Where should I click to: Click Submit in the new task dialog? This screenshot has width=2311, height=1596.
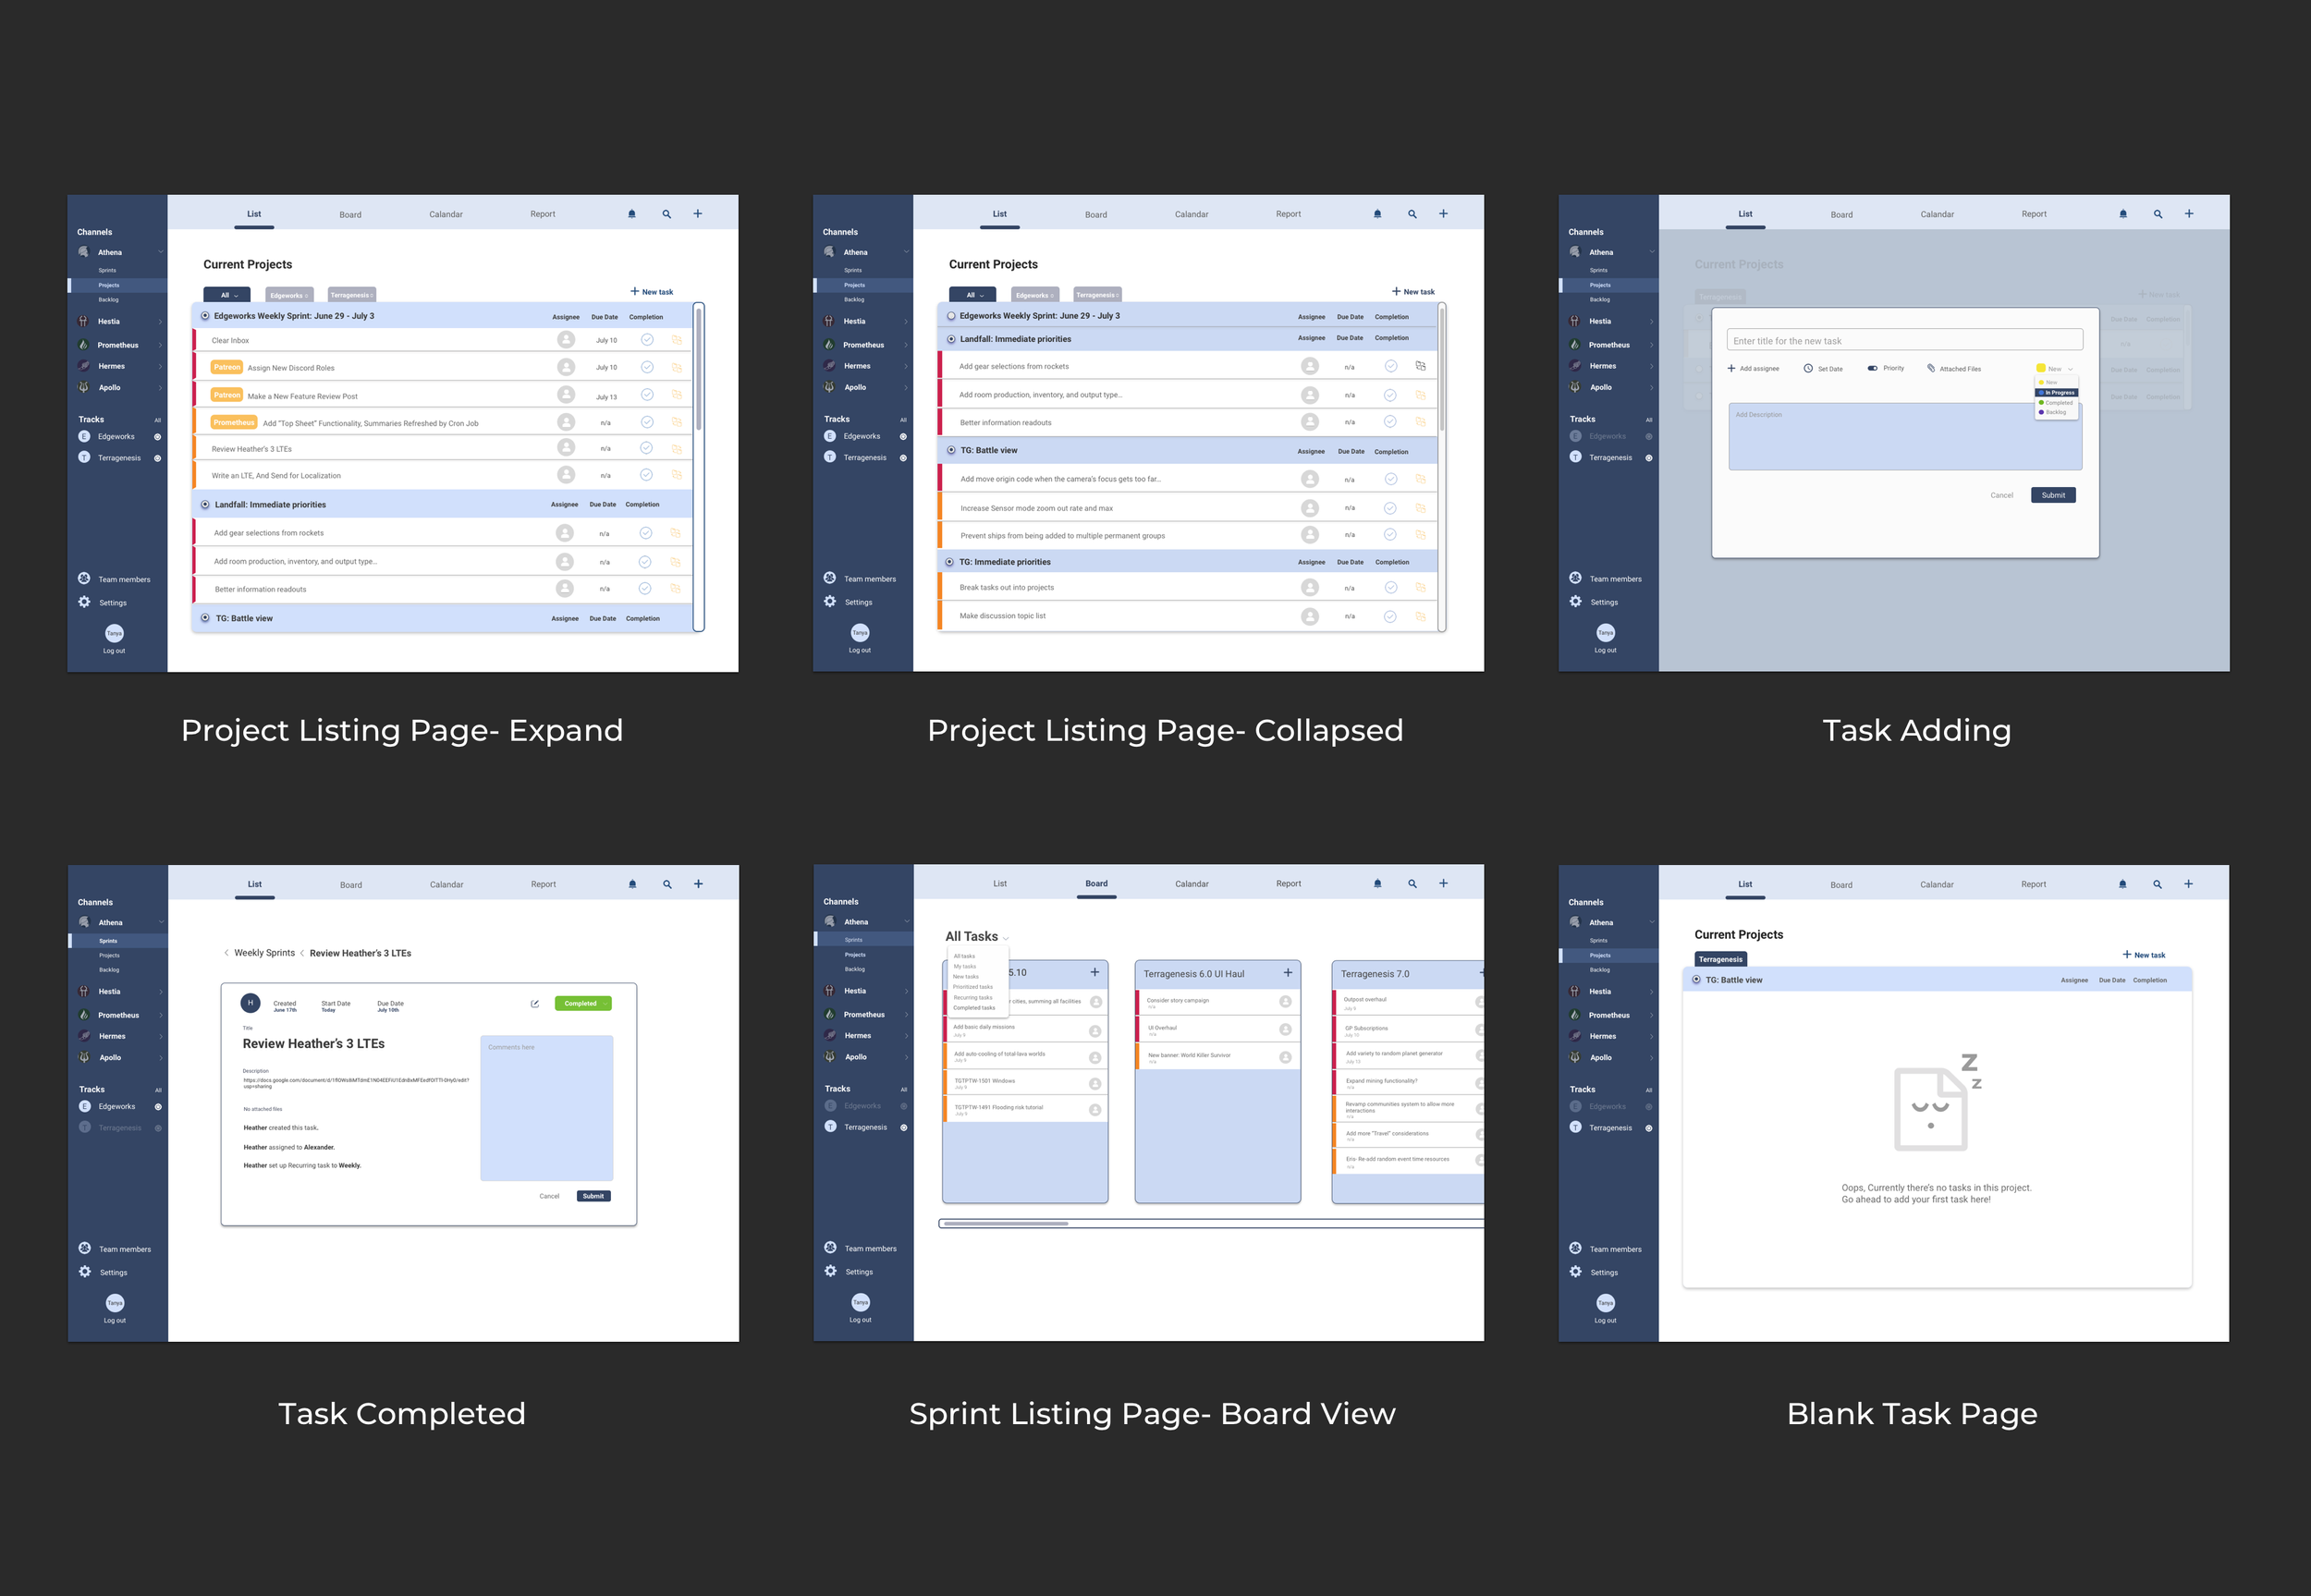point(2053,495)
